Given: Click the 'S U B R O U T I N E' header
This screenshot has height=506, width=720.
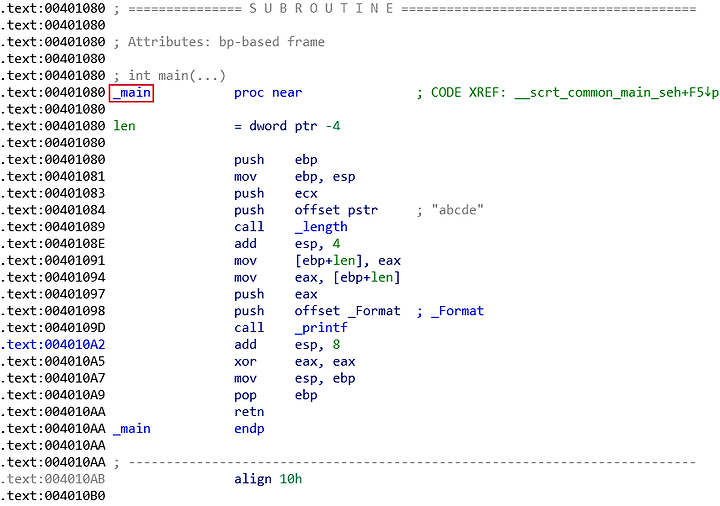Looking at the screenshot, I should point(321,8).
